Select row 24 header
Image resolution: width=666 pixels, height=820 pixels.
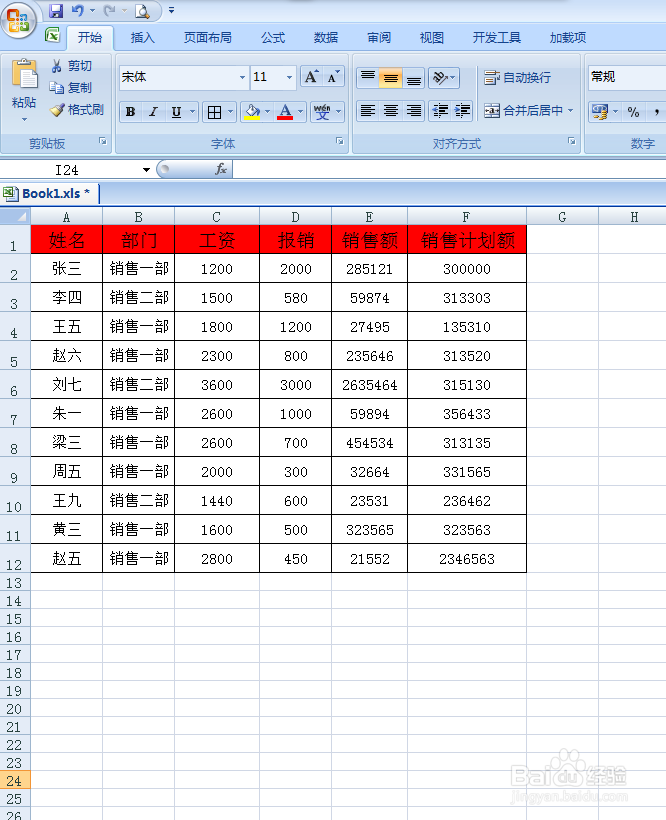pos(14,780)
